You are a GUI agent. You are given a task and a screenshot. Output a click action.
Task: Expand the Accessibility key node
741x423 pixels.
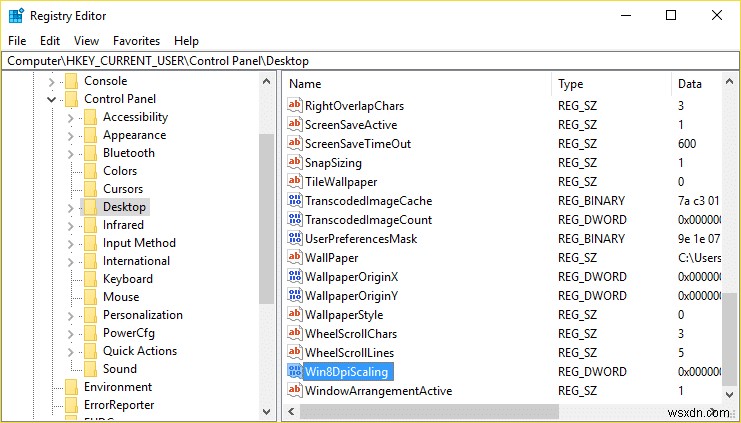pyautogui.click(x=70, y=117)
